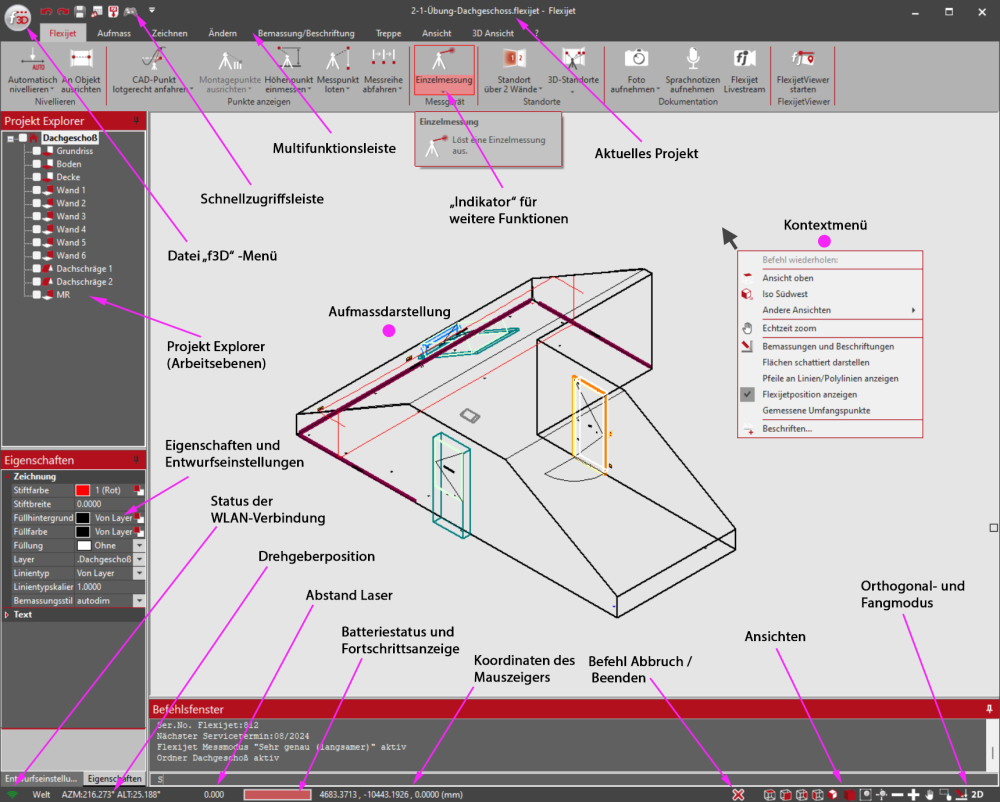
Task: Choose Iso Südwest from context menu
Action: [830, 294]
